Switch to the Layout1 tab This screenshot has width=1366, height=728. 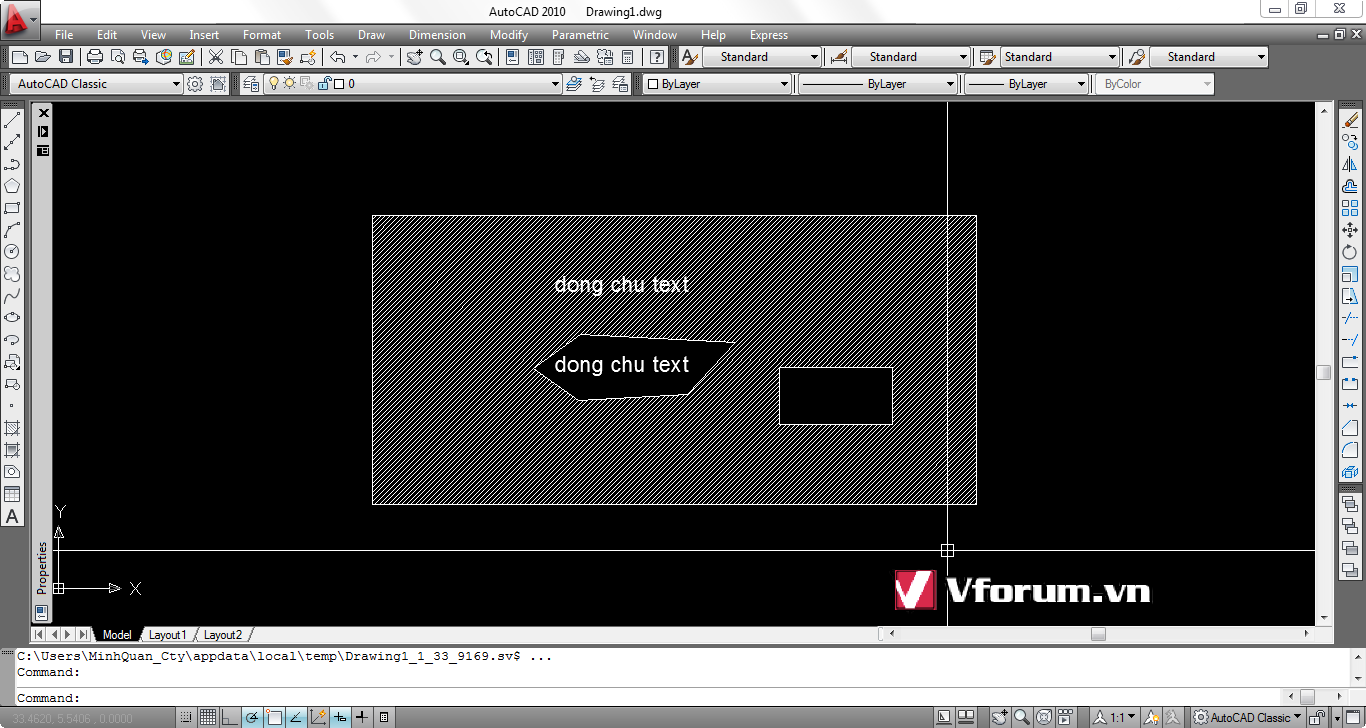pyautogui.click(x=167, y=635)
